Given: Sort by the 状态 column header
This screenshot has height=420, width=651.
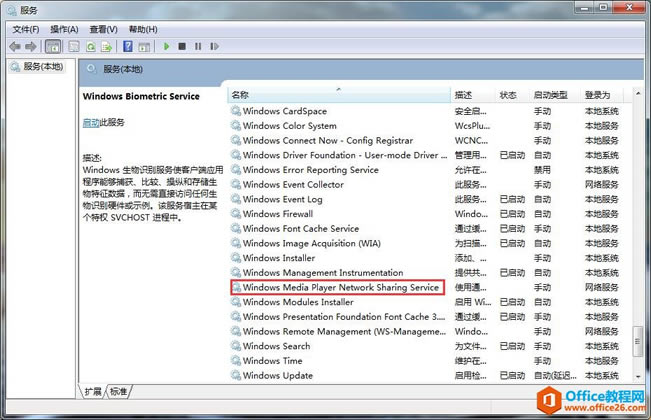Looking at the screenshot, I should [x=512, y=95].
